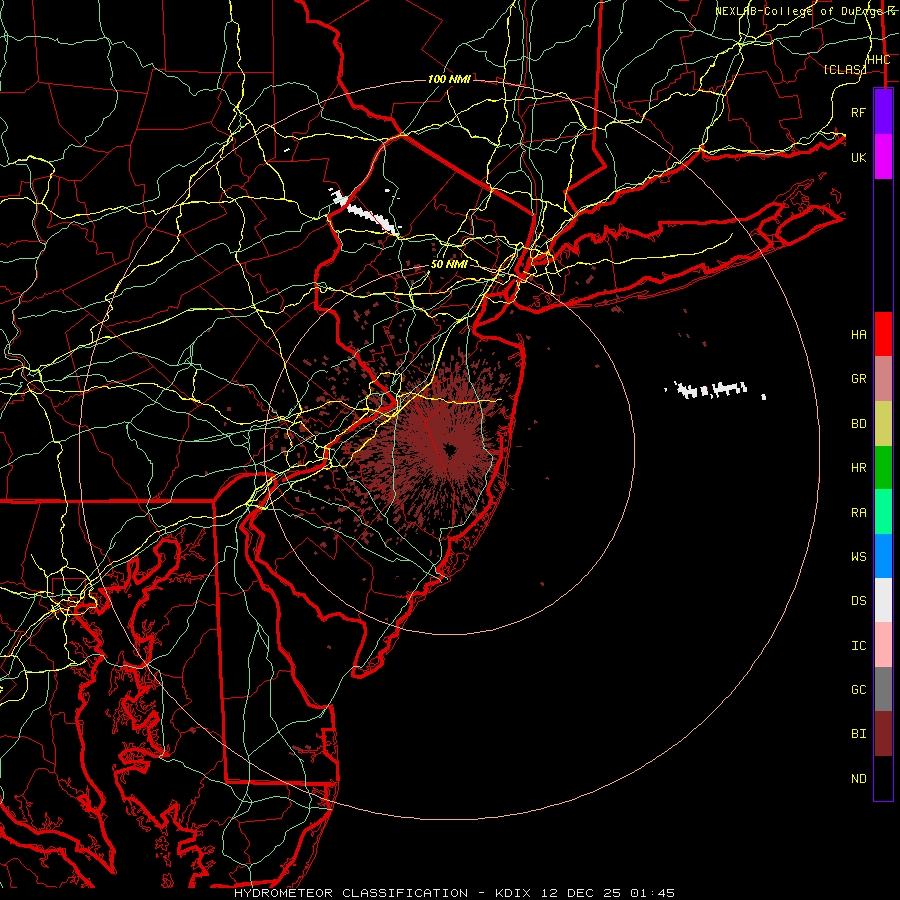Click the BI brown legend swatch
Viewport: 900px width, 900px height.
coord(883,734)
